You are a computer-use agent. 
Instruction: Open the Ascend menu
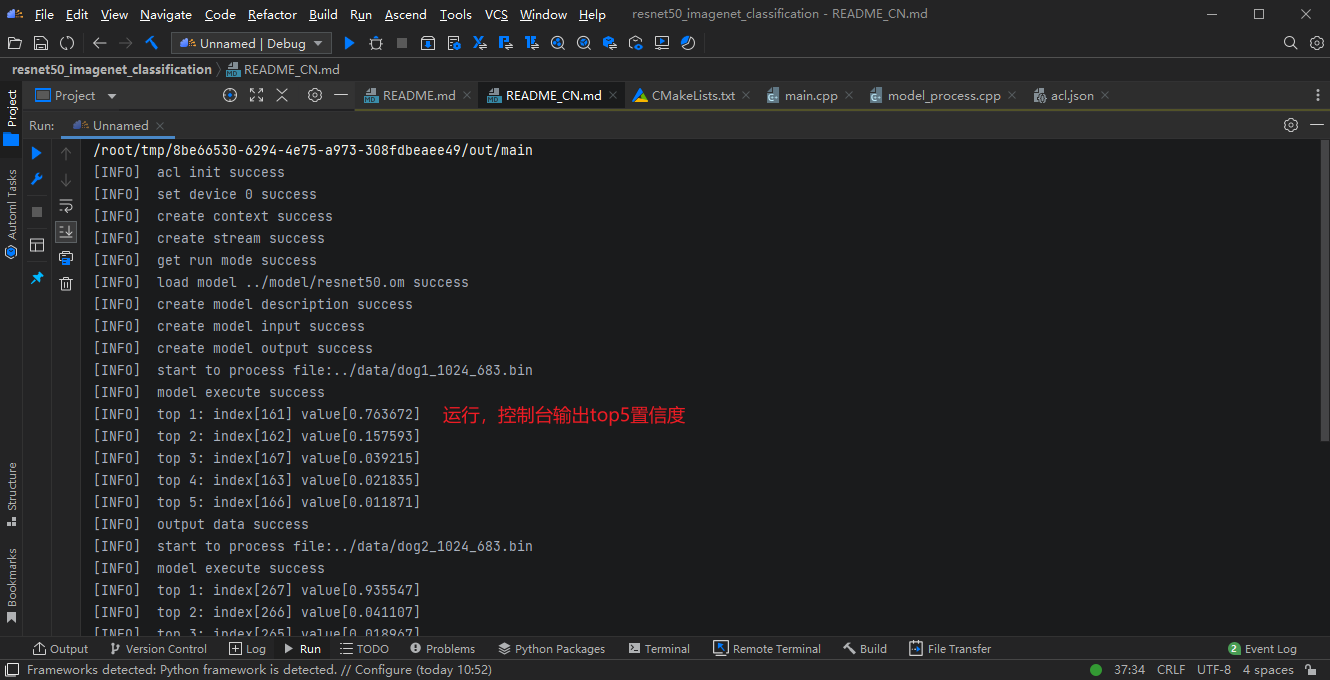pyautogui.click(x=405, y=14)
